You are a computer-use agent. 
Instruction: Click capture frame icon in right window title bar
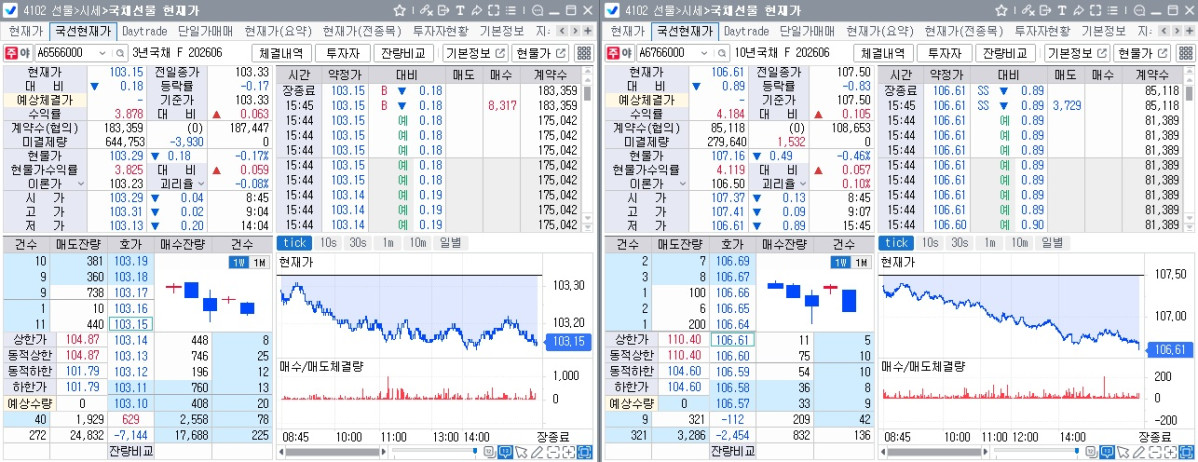[1095, 11]
